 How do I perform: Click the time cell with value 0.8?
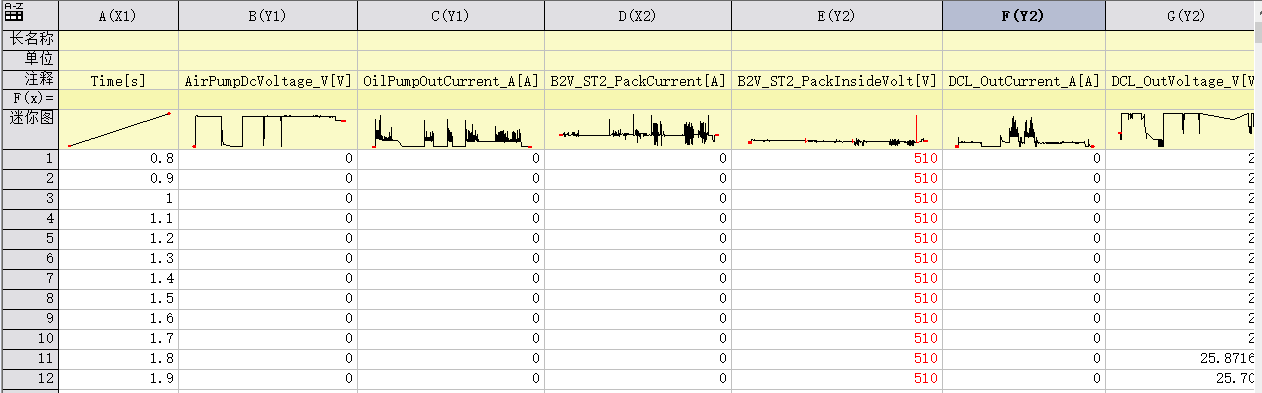[x=118, y=159]
